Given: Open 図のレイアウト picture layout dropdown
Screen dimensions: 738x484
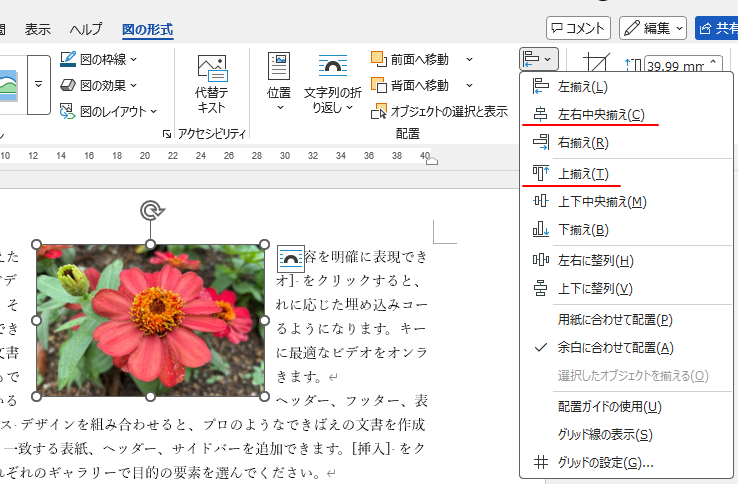Looking at the screenshot, I should 109,111.
